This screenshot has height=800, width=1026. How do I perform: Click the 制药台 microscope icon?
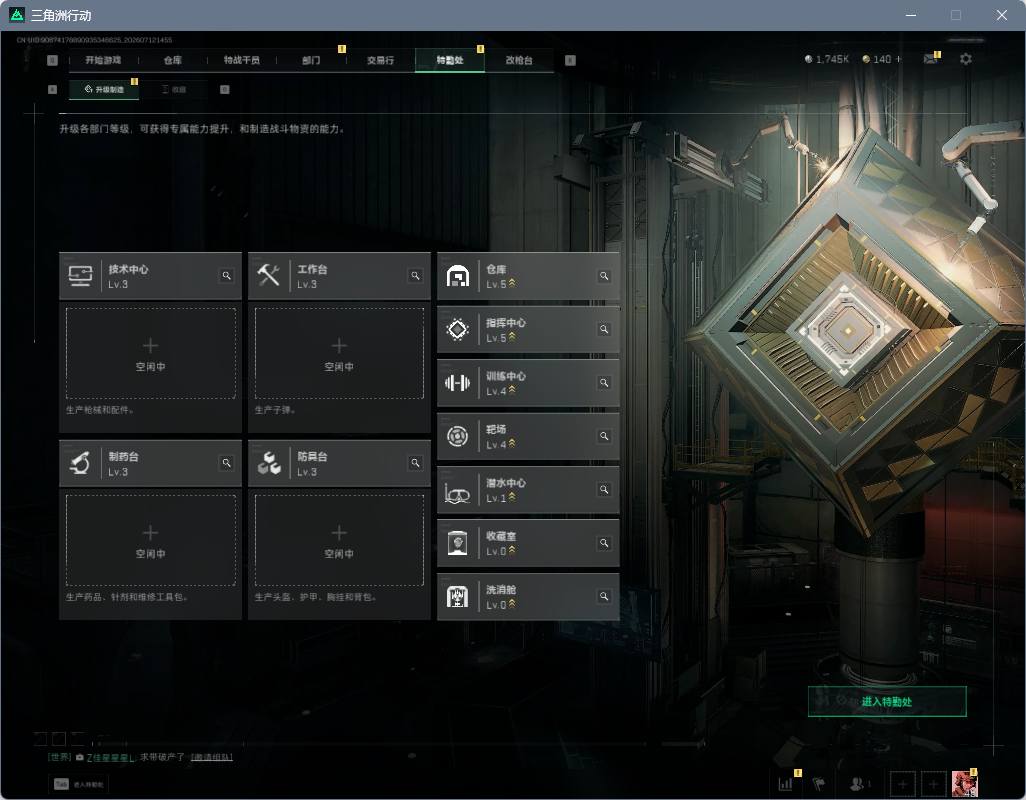pos(80,463)
